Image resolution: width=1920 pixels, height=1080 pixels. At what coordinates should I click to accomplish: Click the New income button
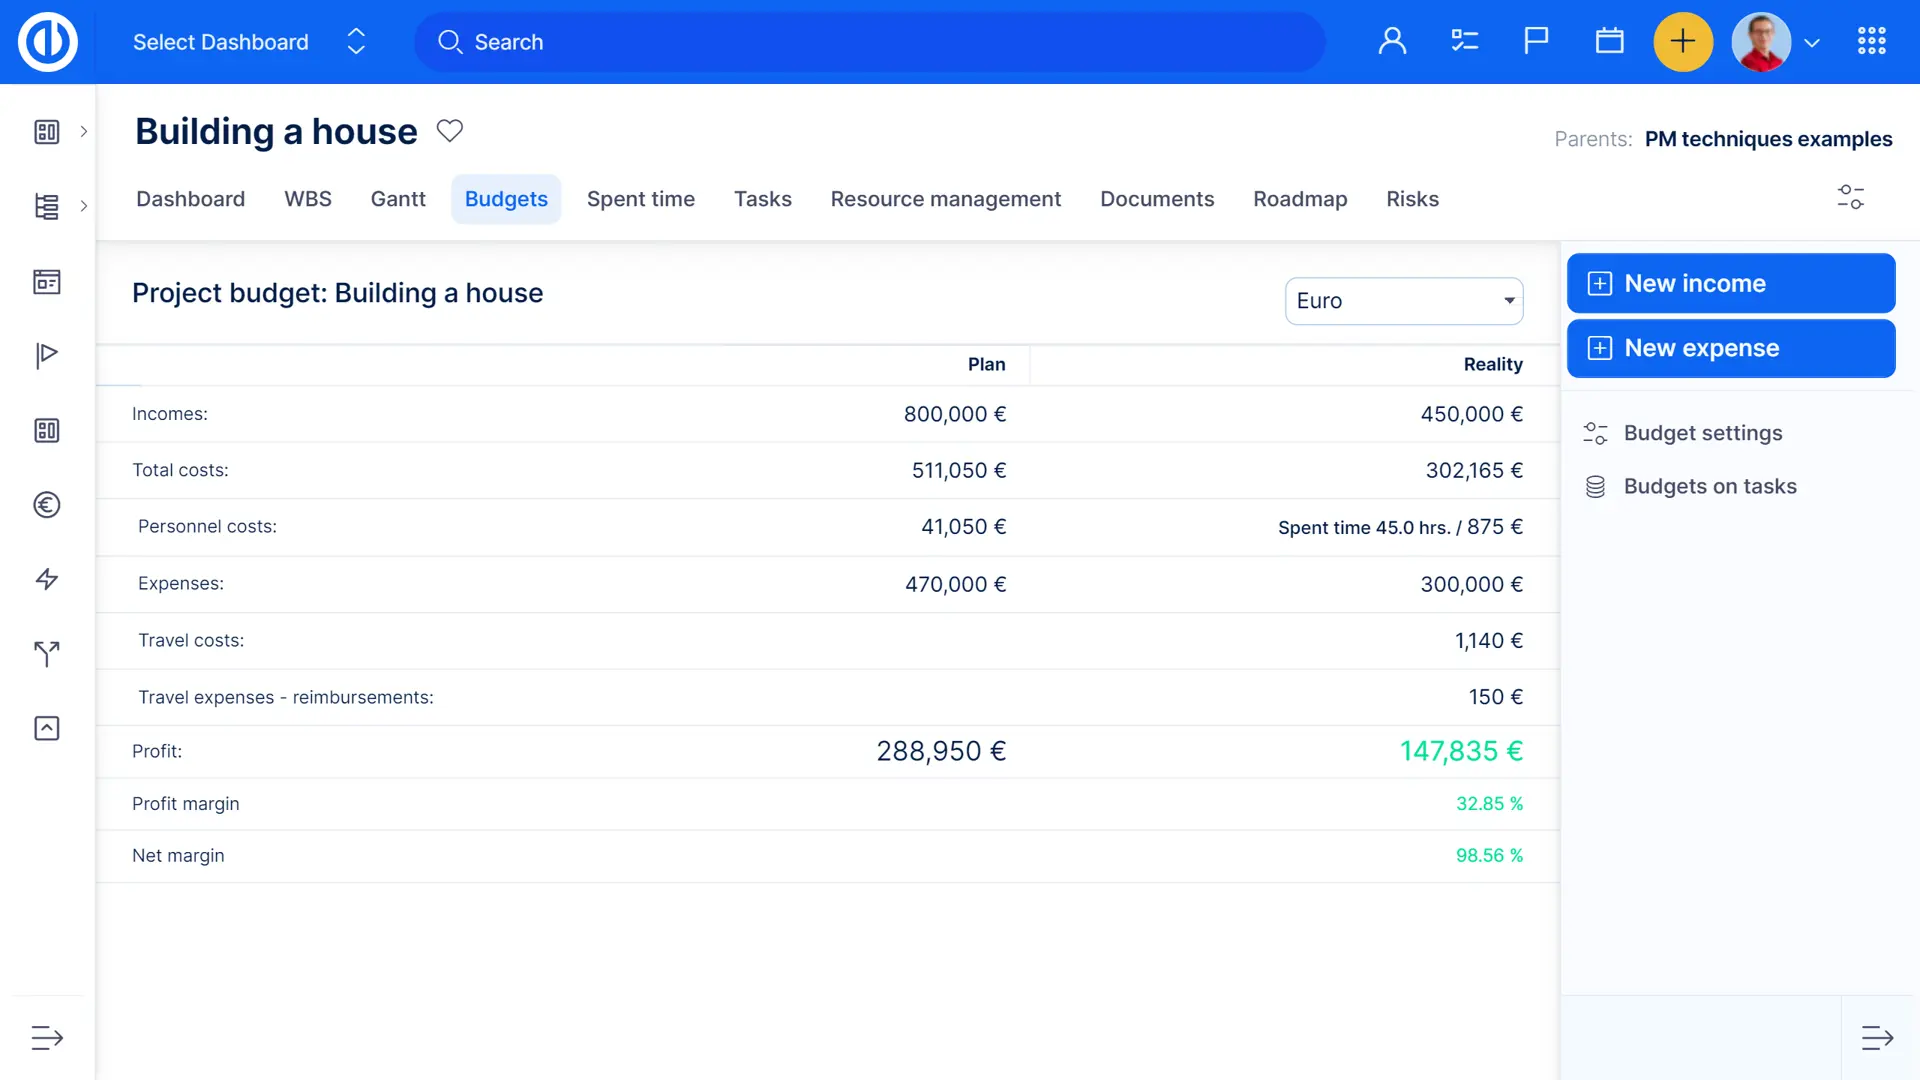(1730, 284)
